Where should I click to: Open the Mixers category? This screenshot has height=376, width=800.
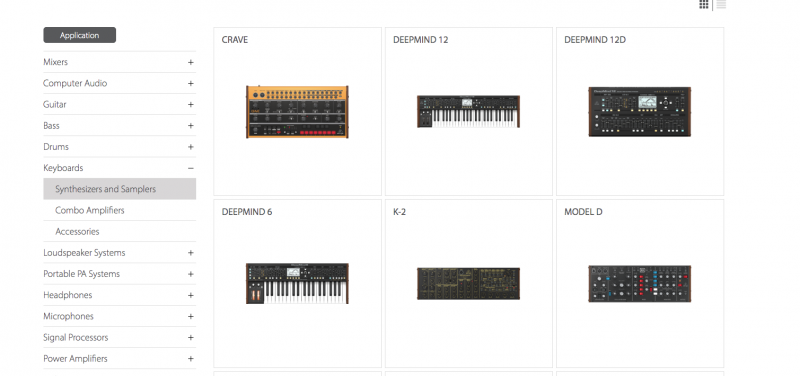(x=56, y=62)
